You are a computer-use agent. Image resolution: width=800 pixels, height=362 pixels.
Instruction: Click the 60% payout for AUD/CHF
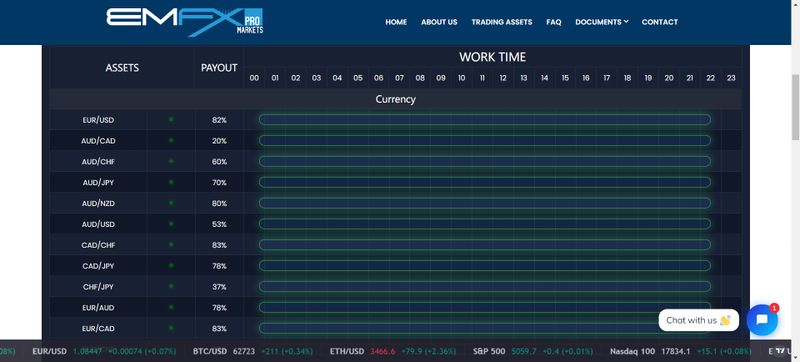(x=219, y=162)
